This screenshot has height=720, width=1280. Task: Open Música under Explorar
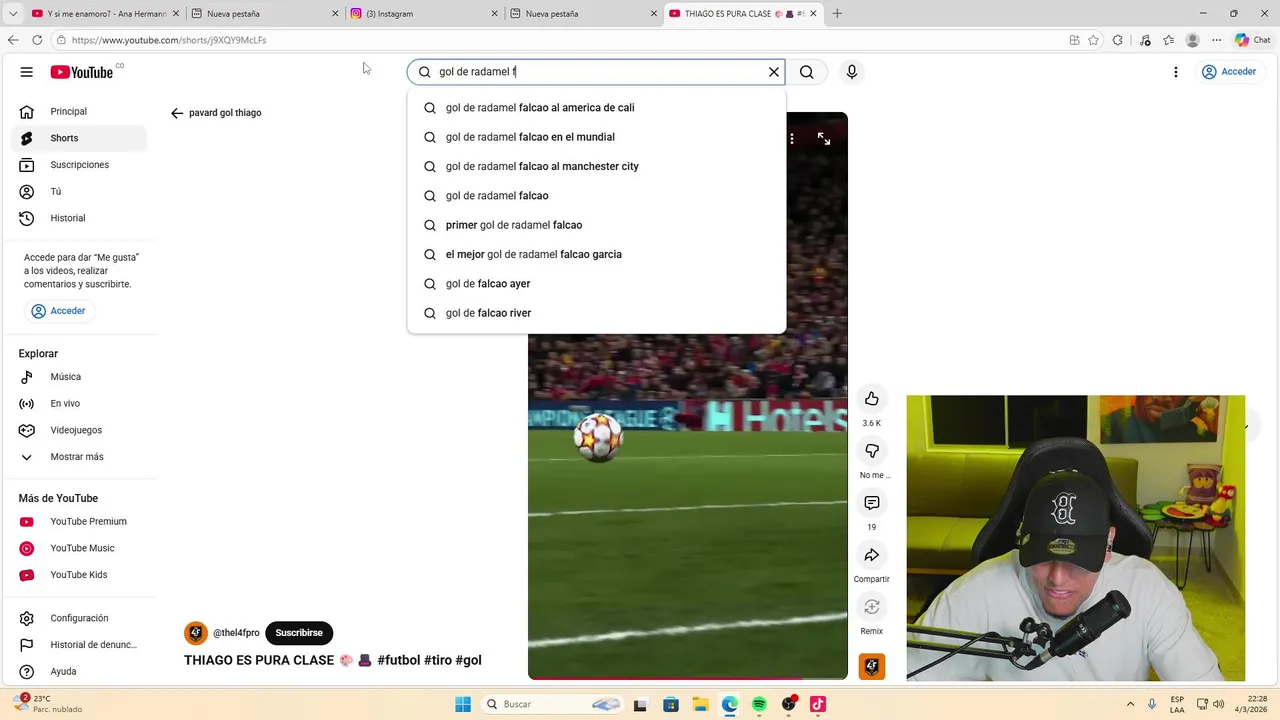coord(80,377)
